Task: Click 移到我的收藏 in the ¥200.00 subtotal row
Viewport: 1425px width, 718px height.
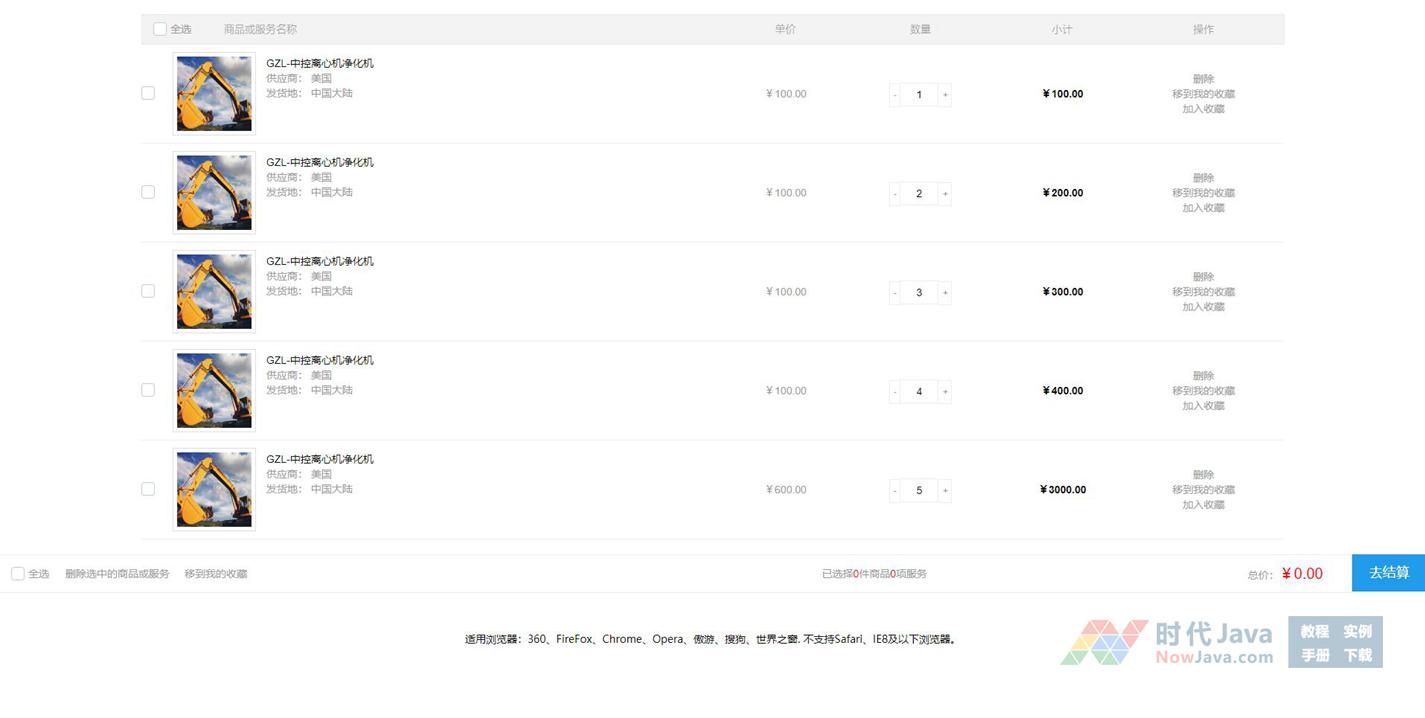Action: pyautogui.click(x=1203, y=193)
